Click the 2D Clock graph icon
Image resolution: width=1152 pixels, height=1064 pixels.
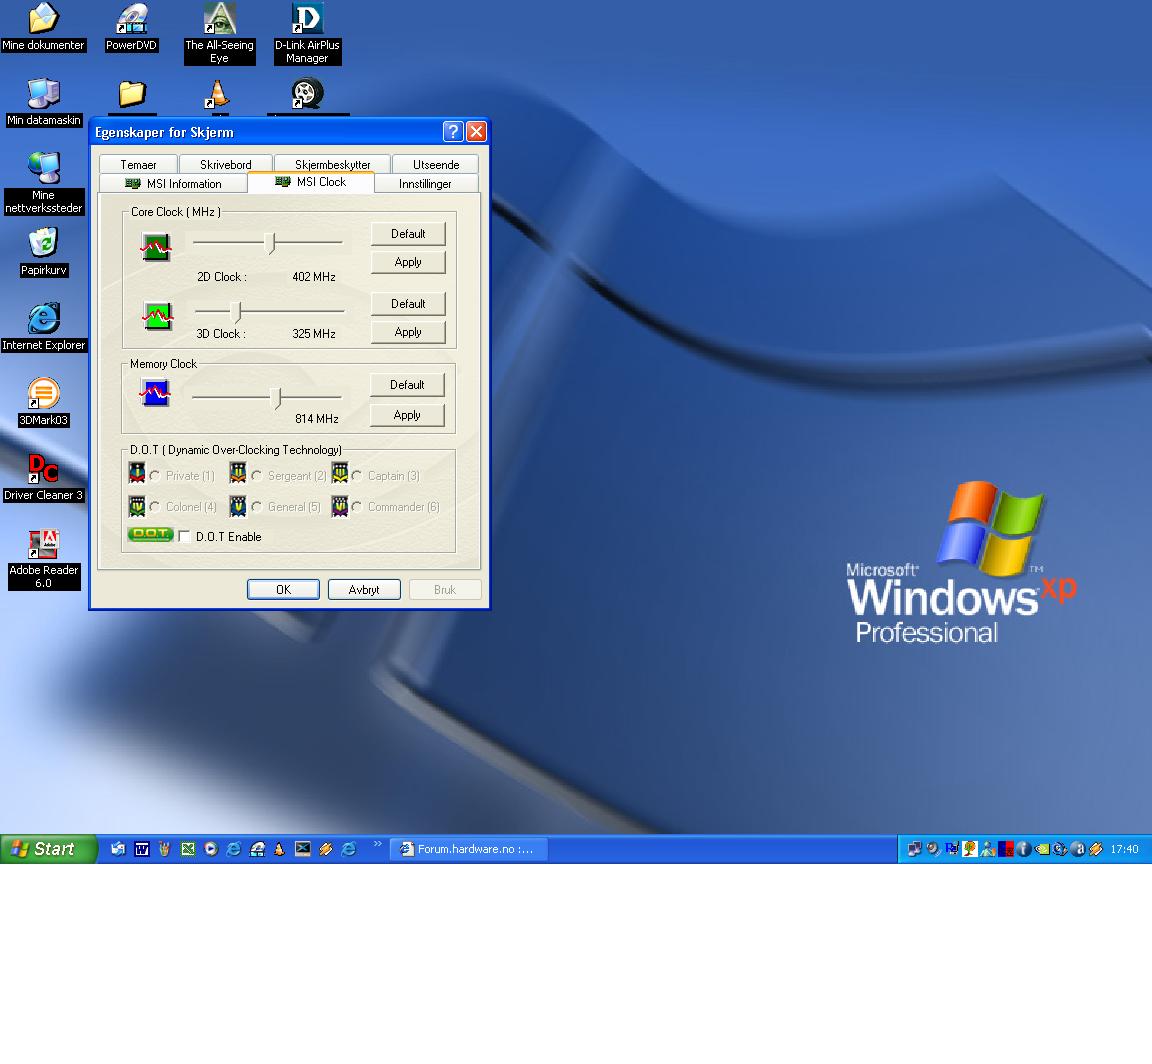156,248
